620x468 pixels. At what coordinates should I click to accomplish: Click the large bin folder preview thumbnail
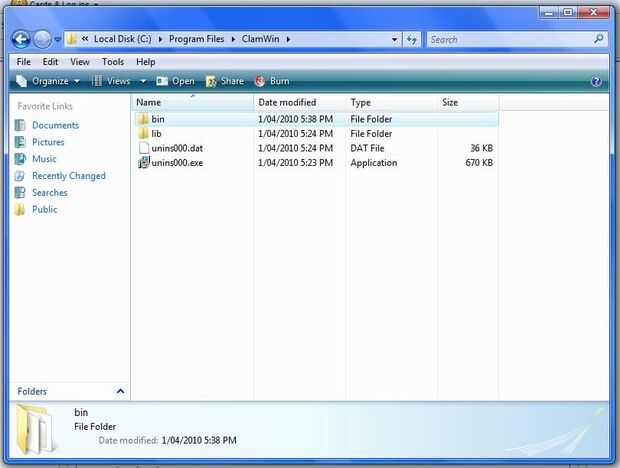pyautogui.click(x=35, y=429)
